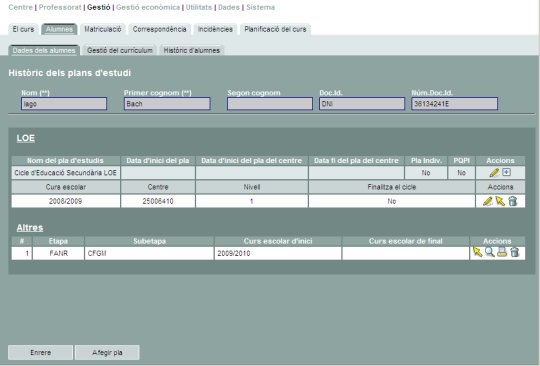Click the yellow arrow icon in the FANR row
This screenshot has width=540, height=366.
coord(477,252)
